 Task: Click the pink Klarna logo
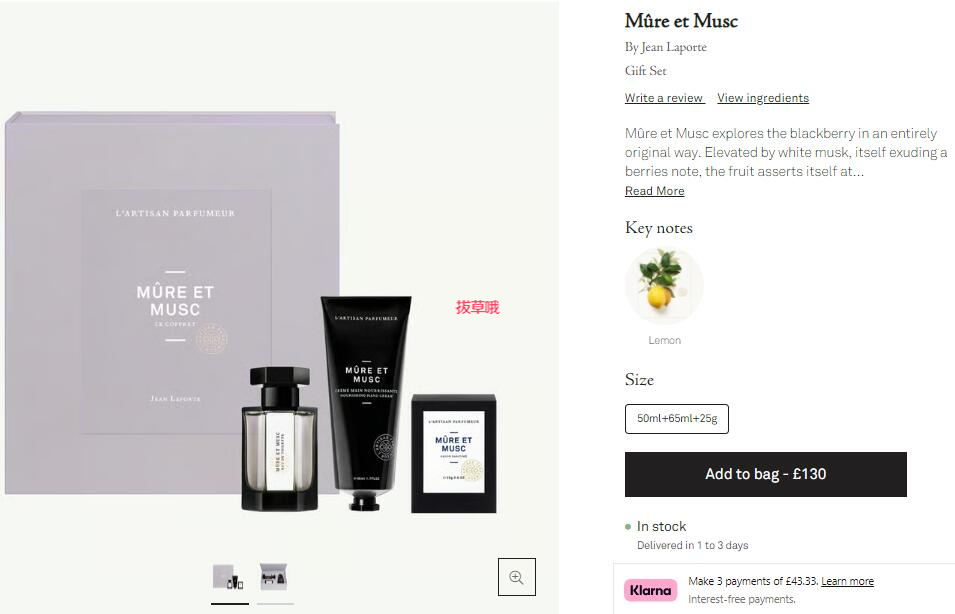[650, 590]
